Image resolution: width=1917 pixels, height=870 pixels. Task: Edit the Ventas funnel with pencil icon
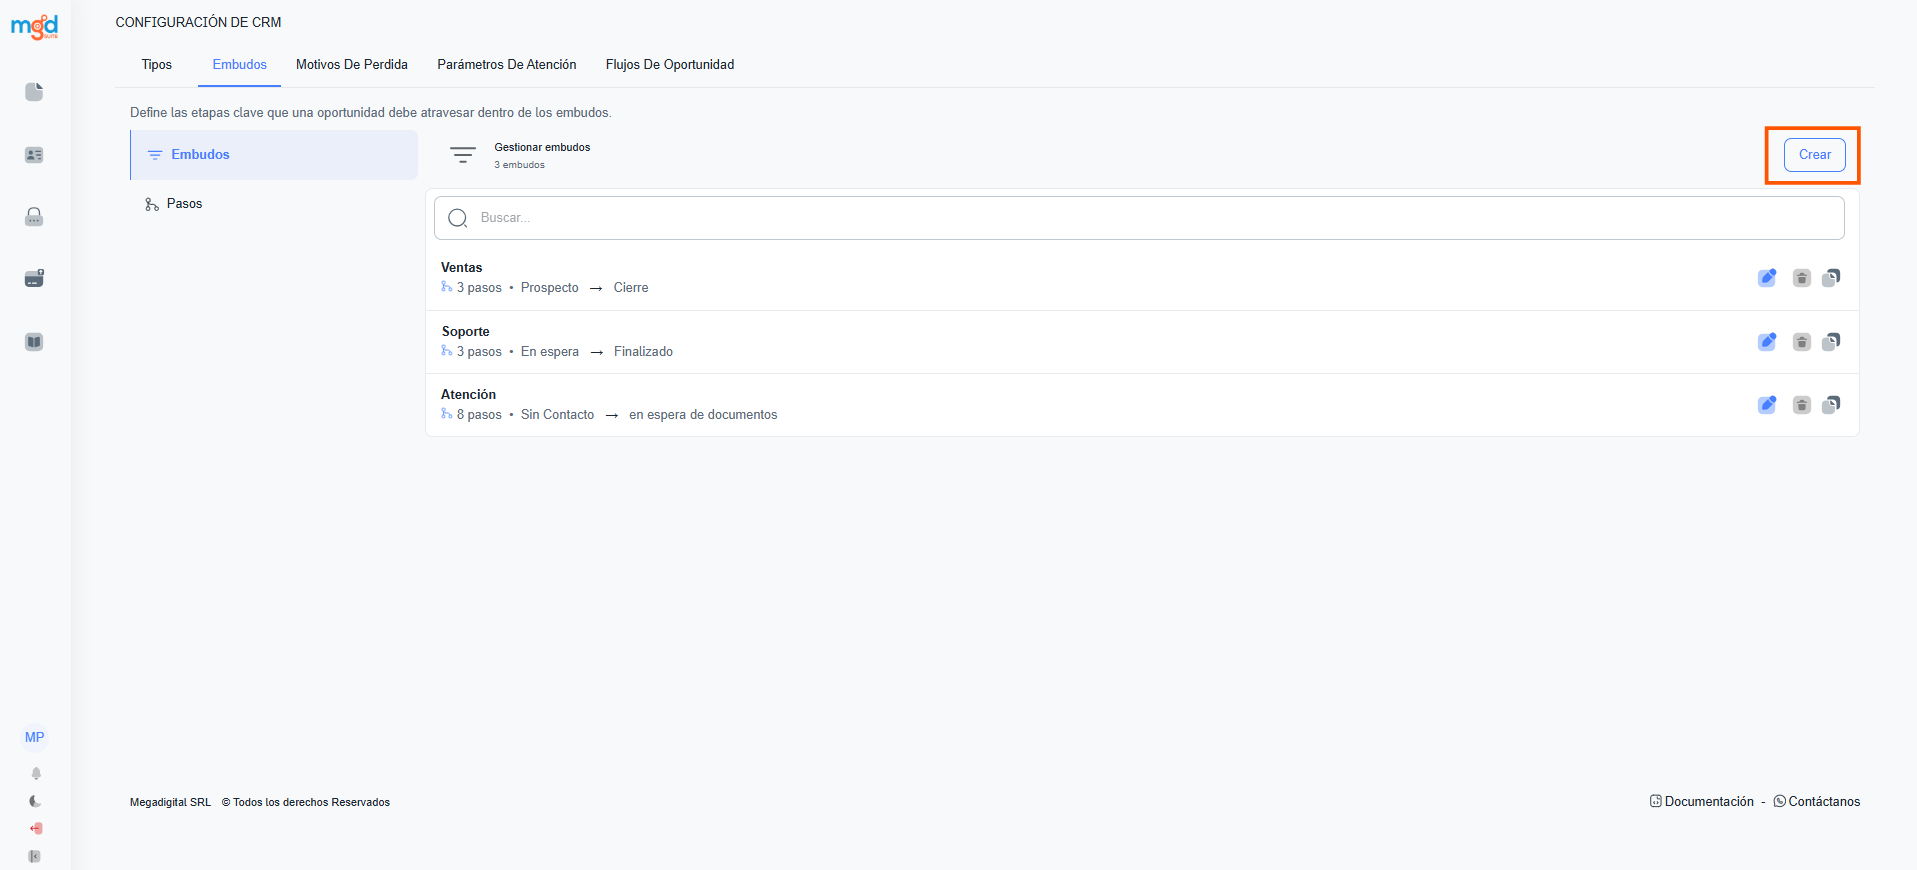pos(1767,278)
